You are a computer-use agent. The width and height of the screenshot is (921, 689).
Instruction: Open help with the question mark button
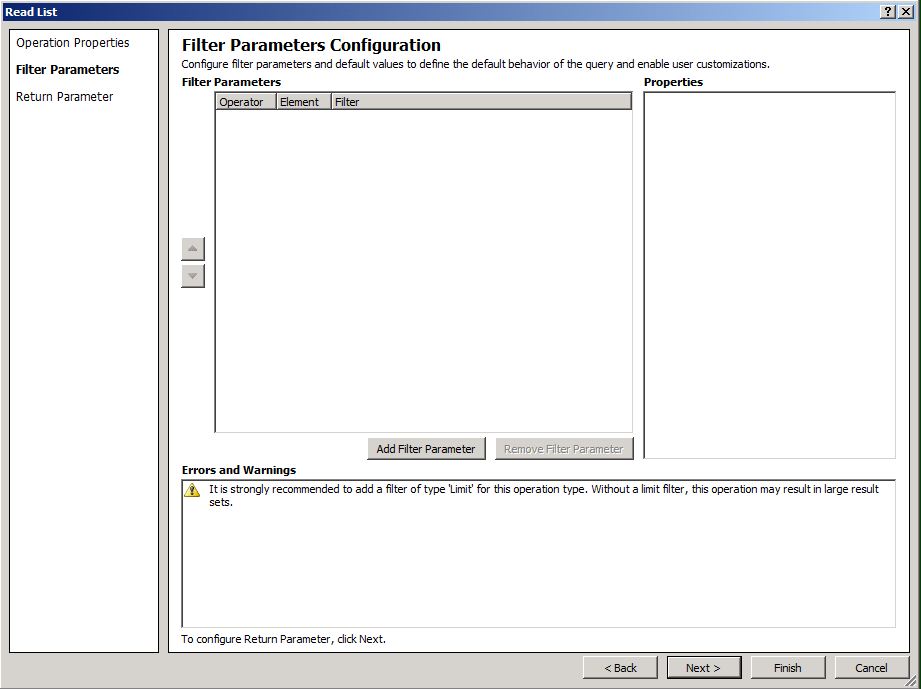point(888,12)
